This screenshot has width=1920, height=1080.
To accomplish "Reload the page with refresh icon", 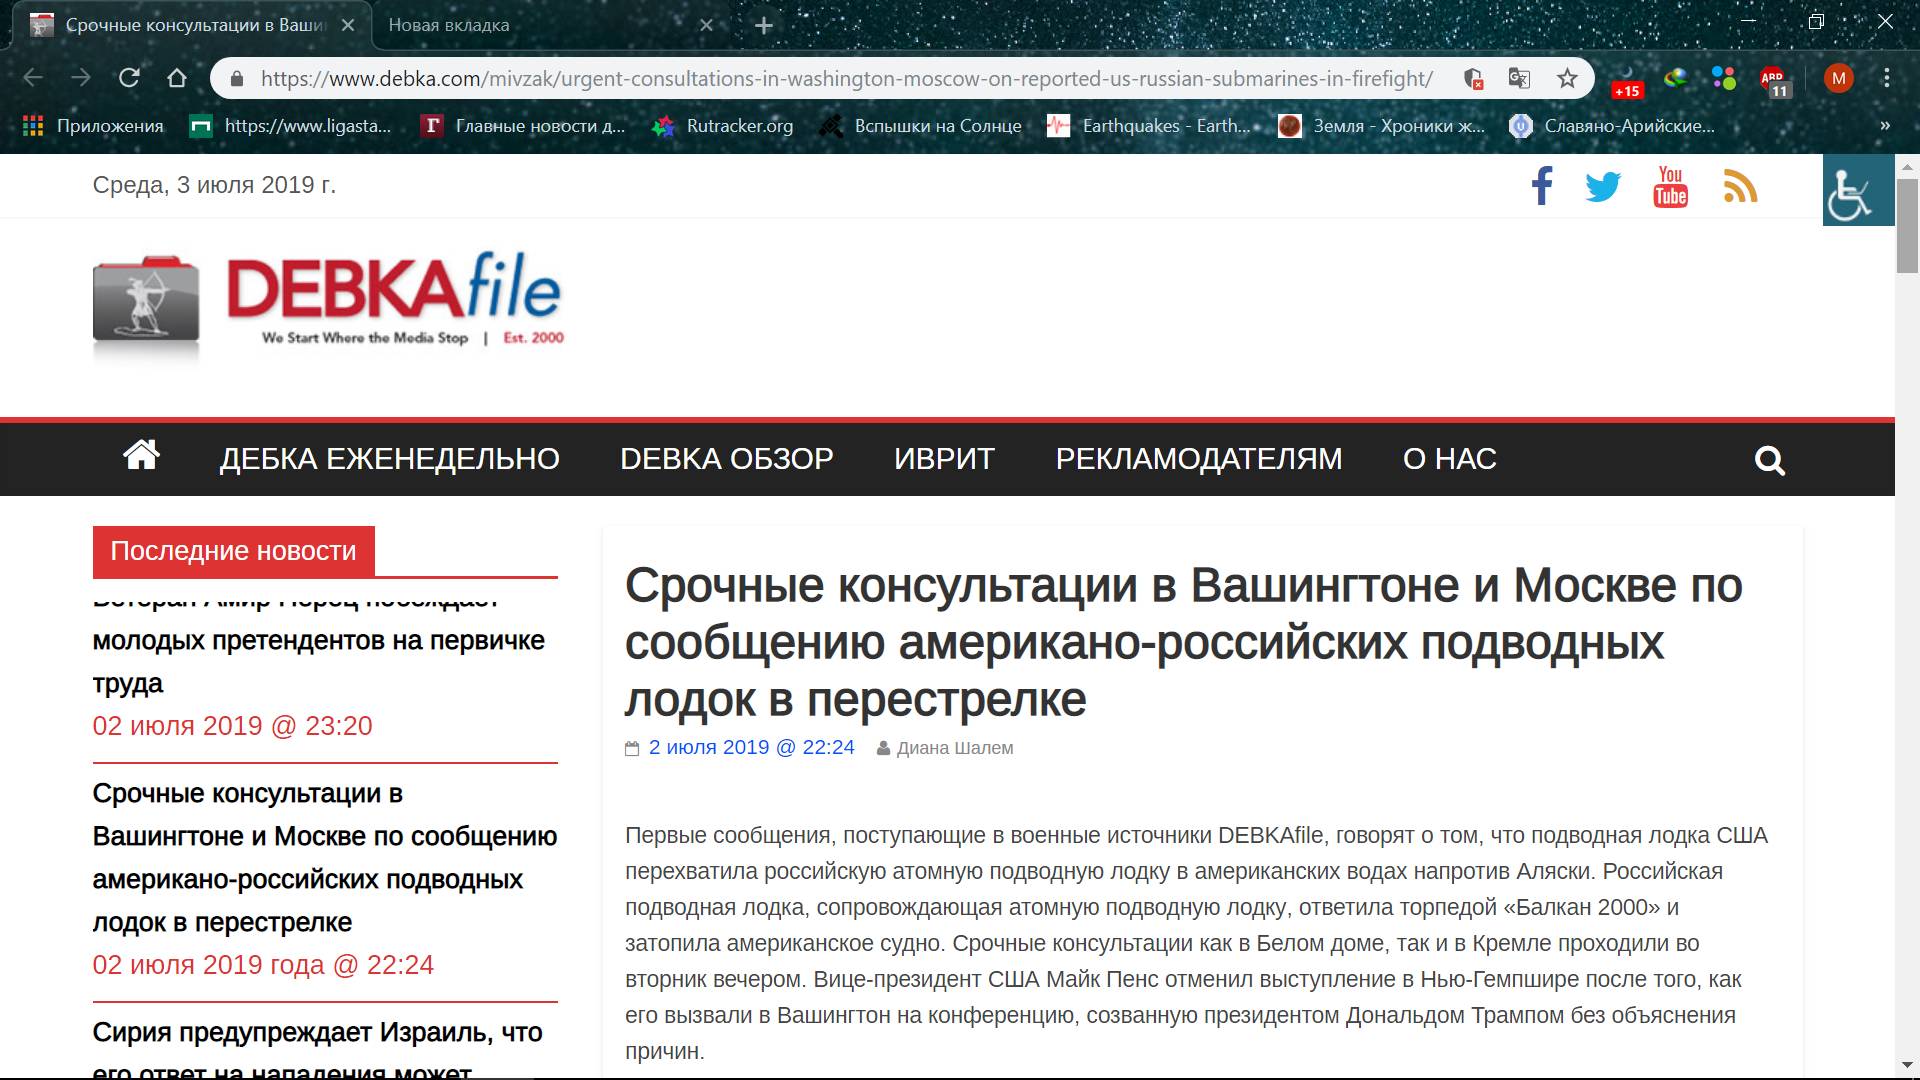I will click(x=129, y=78).
